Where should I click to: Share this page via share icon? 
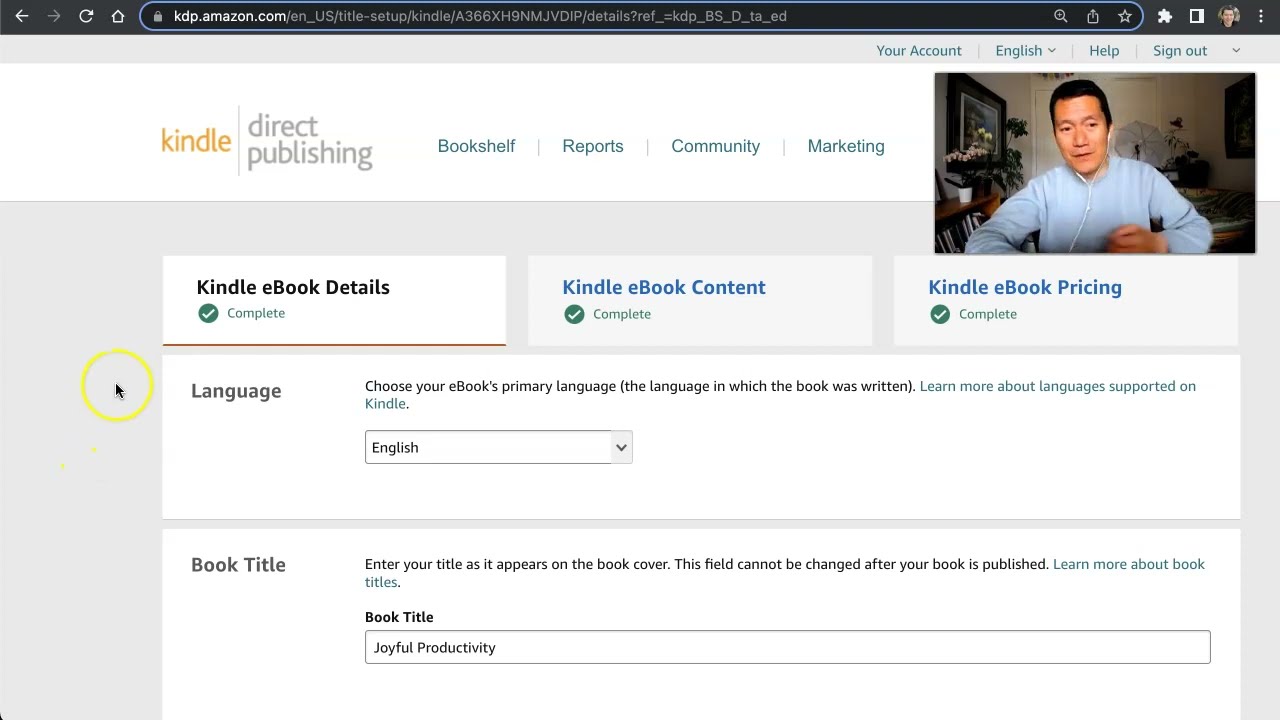pos(1093,16)
